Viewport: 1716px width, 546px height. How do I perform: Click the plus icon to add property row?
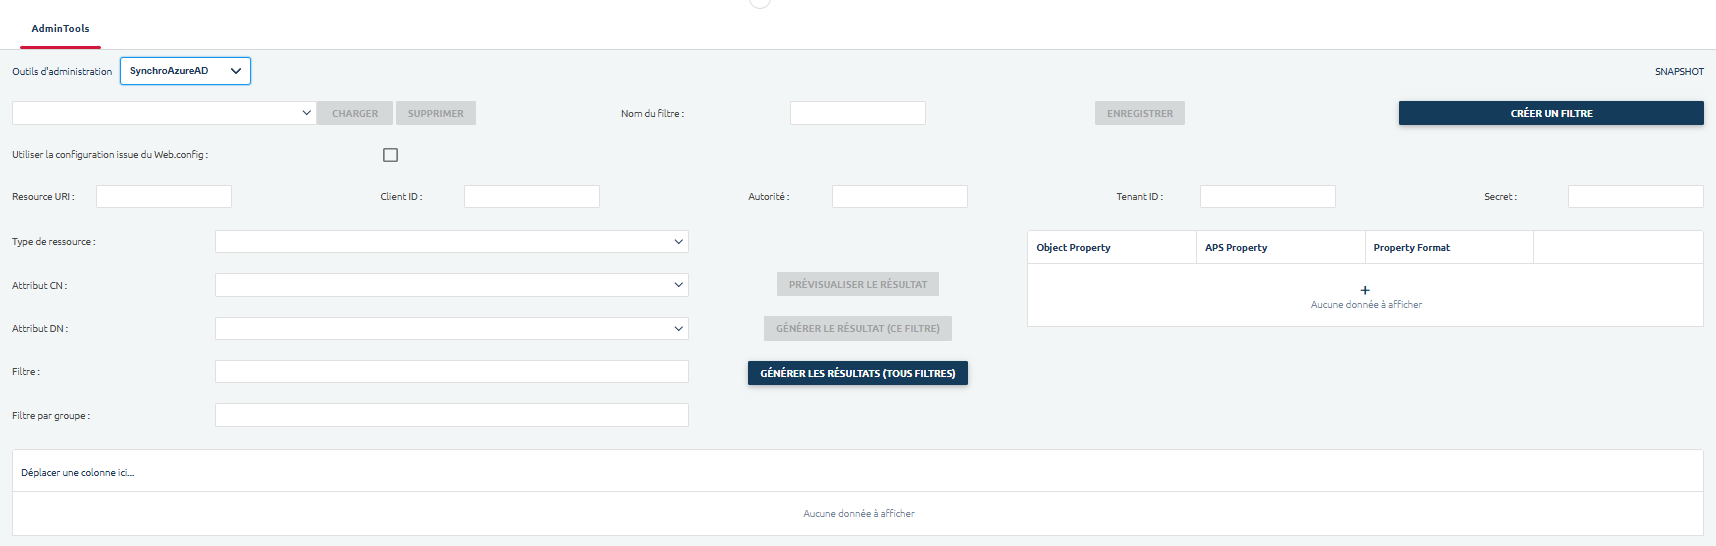point(1365,290)
